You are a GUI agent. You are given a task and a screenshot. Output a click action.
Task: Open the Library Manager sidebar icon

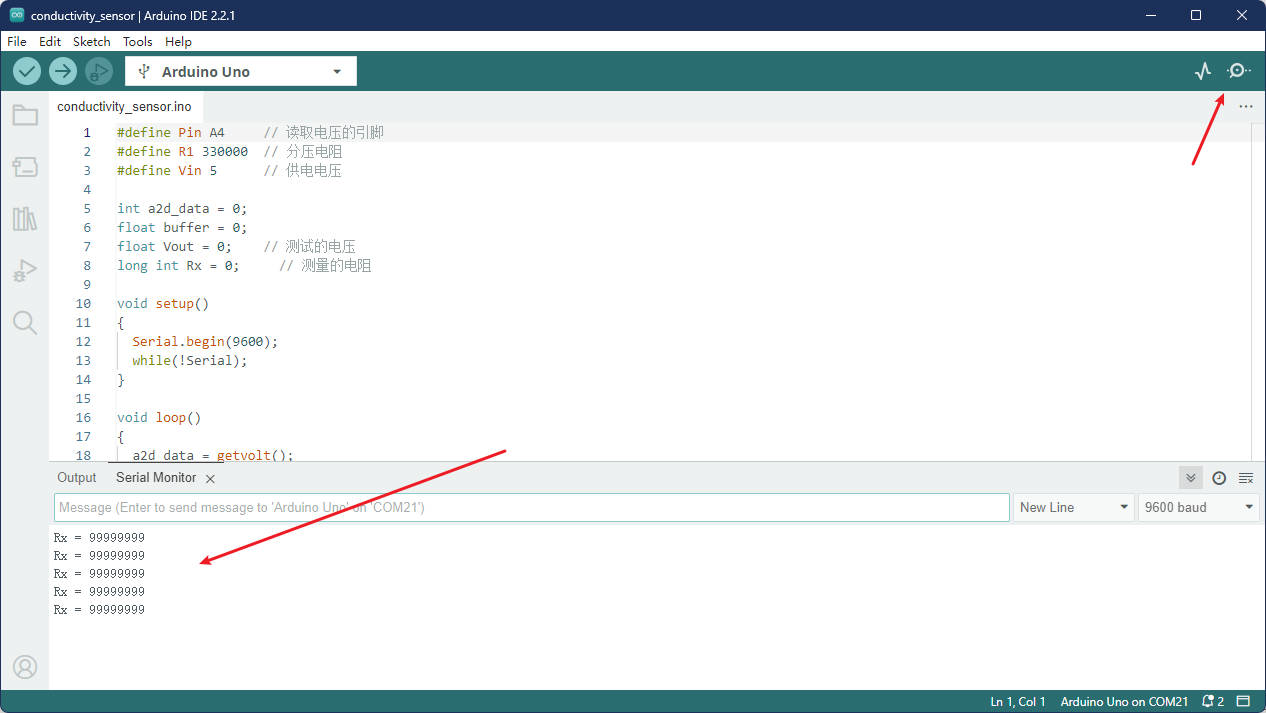(25, 219)
